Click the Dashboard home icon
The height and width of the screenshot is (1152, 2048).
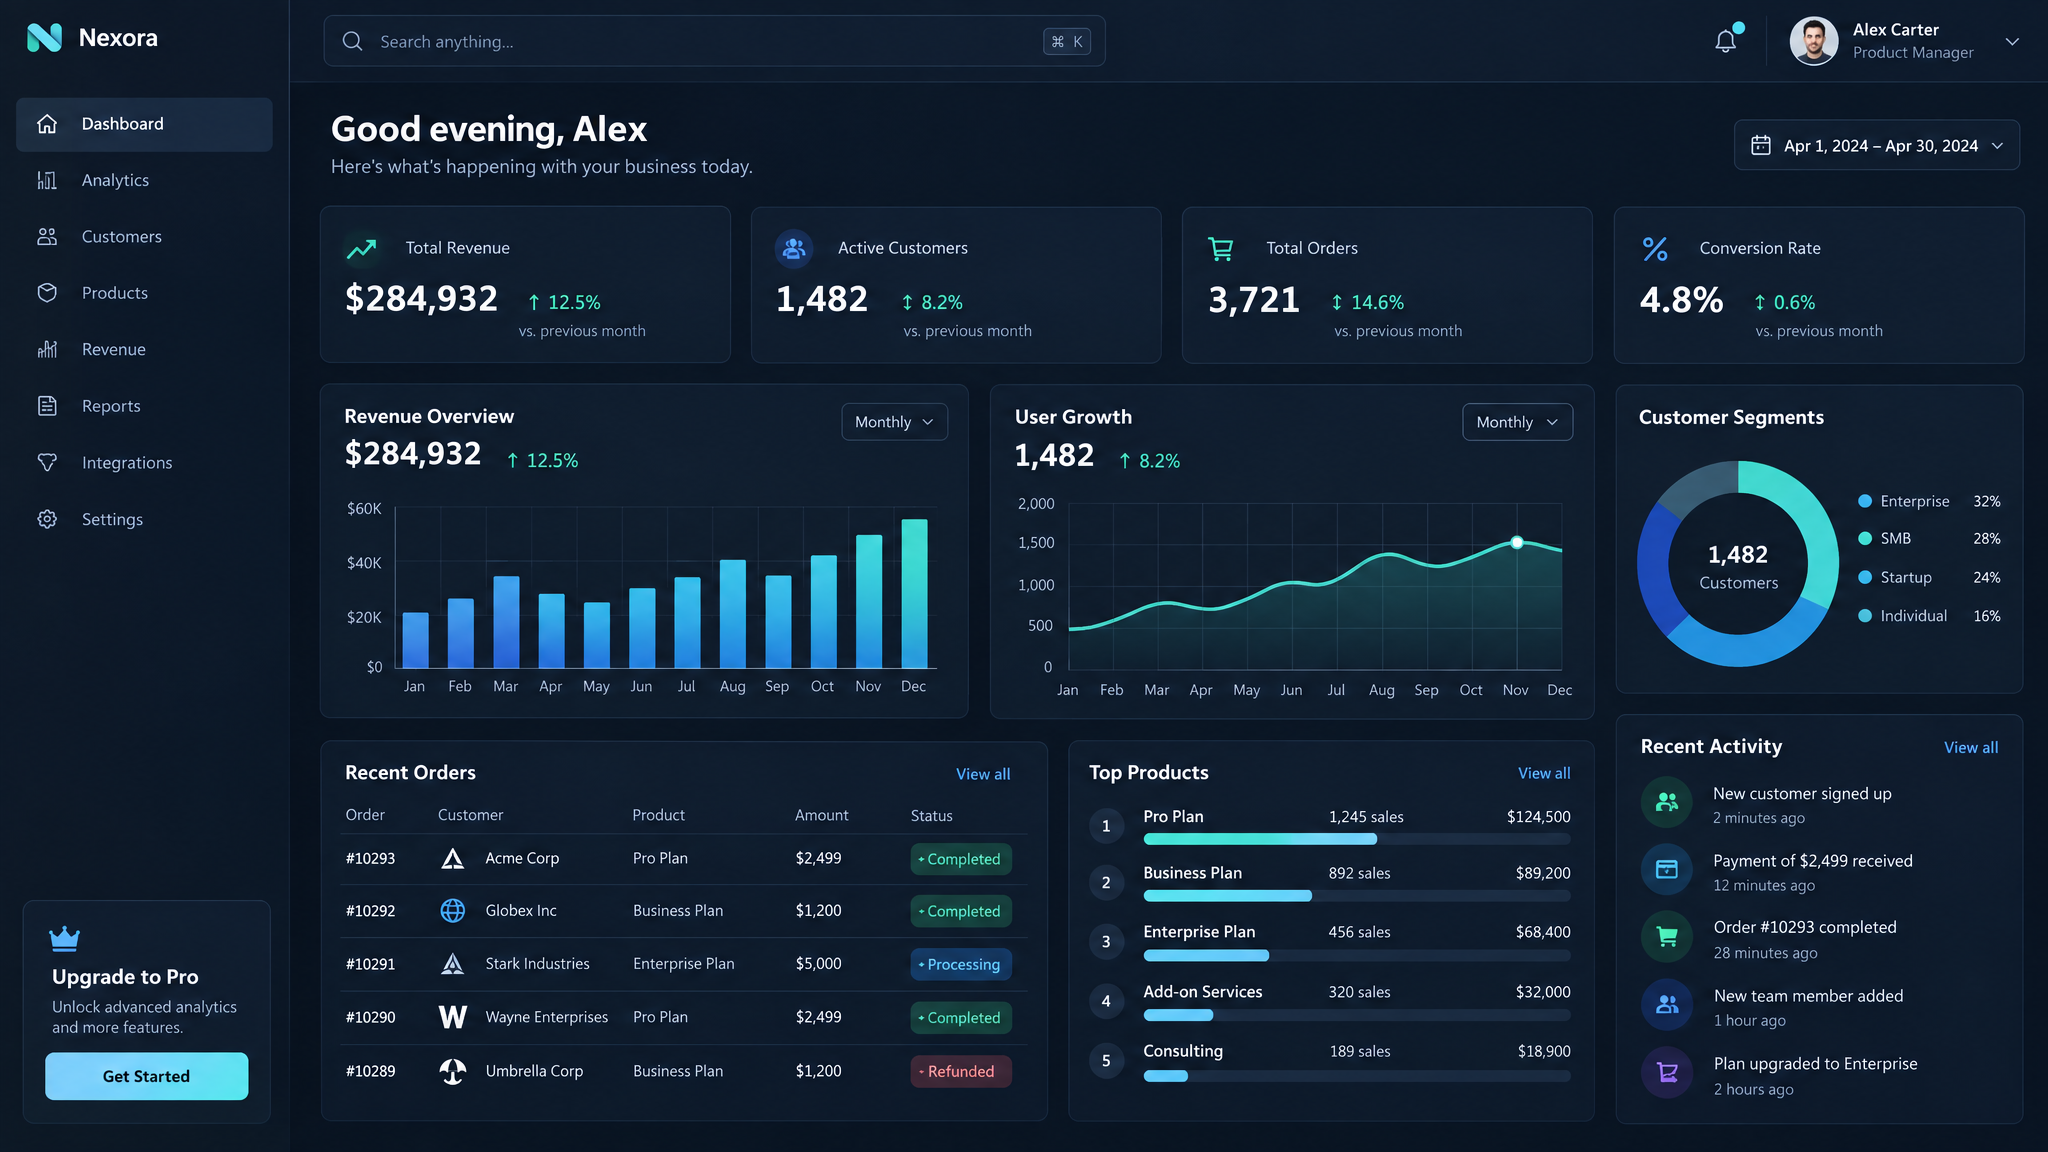click(47, 124)
